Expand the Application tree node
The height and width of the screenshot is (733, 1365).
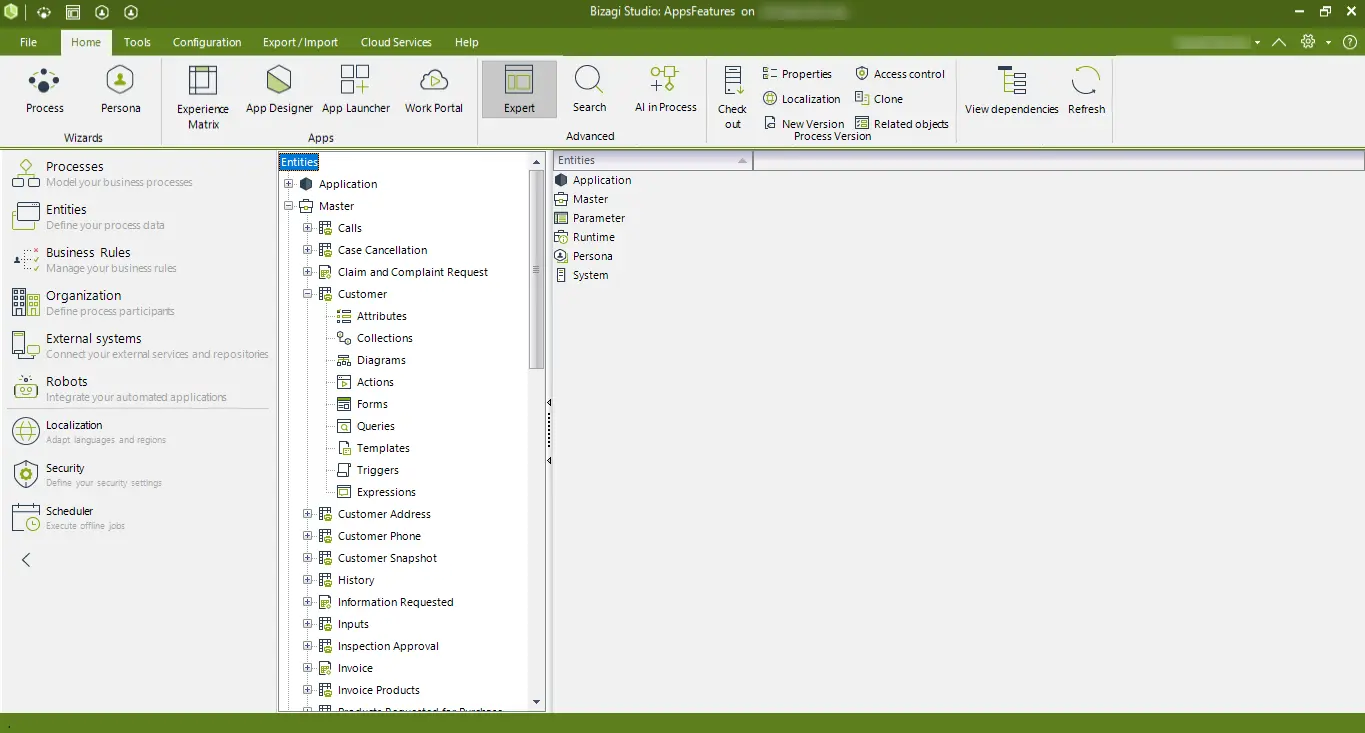[289, 184]
